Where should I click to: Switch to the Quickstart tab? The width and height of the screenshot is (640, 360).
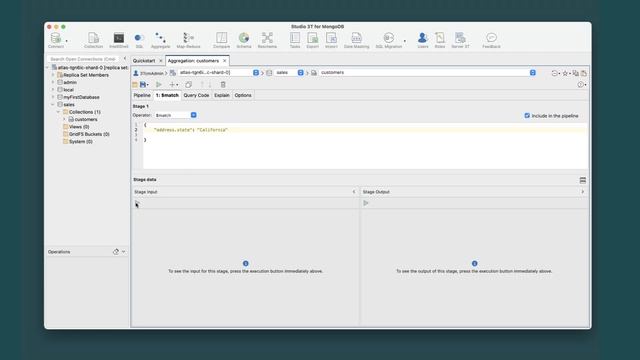coord(144,60)
